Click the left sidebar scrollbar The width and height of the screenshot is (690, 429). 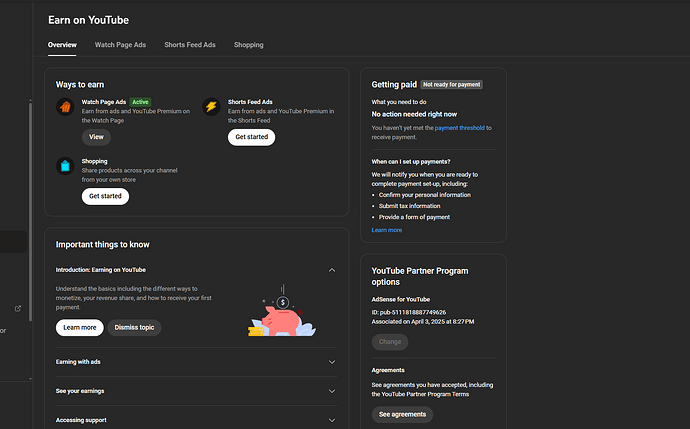click(x=30, y=211)
